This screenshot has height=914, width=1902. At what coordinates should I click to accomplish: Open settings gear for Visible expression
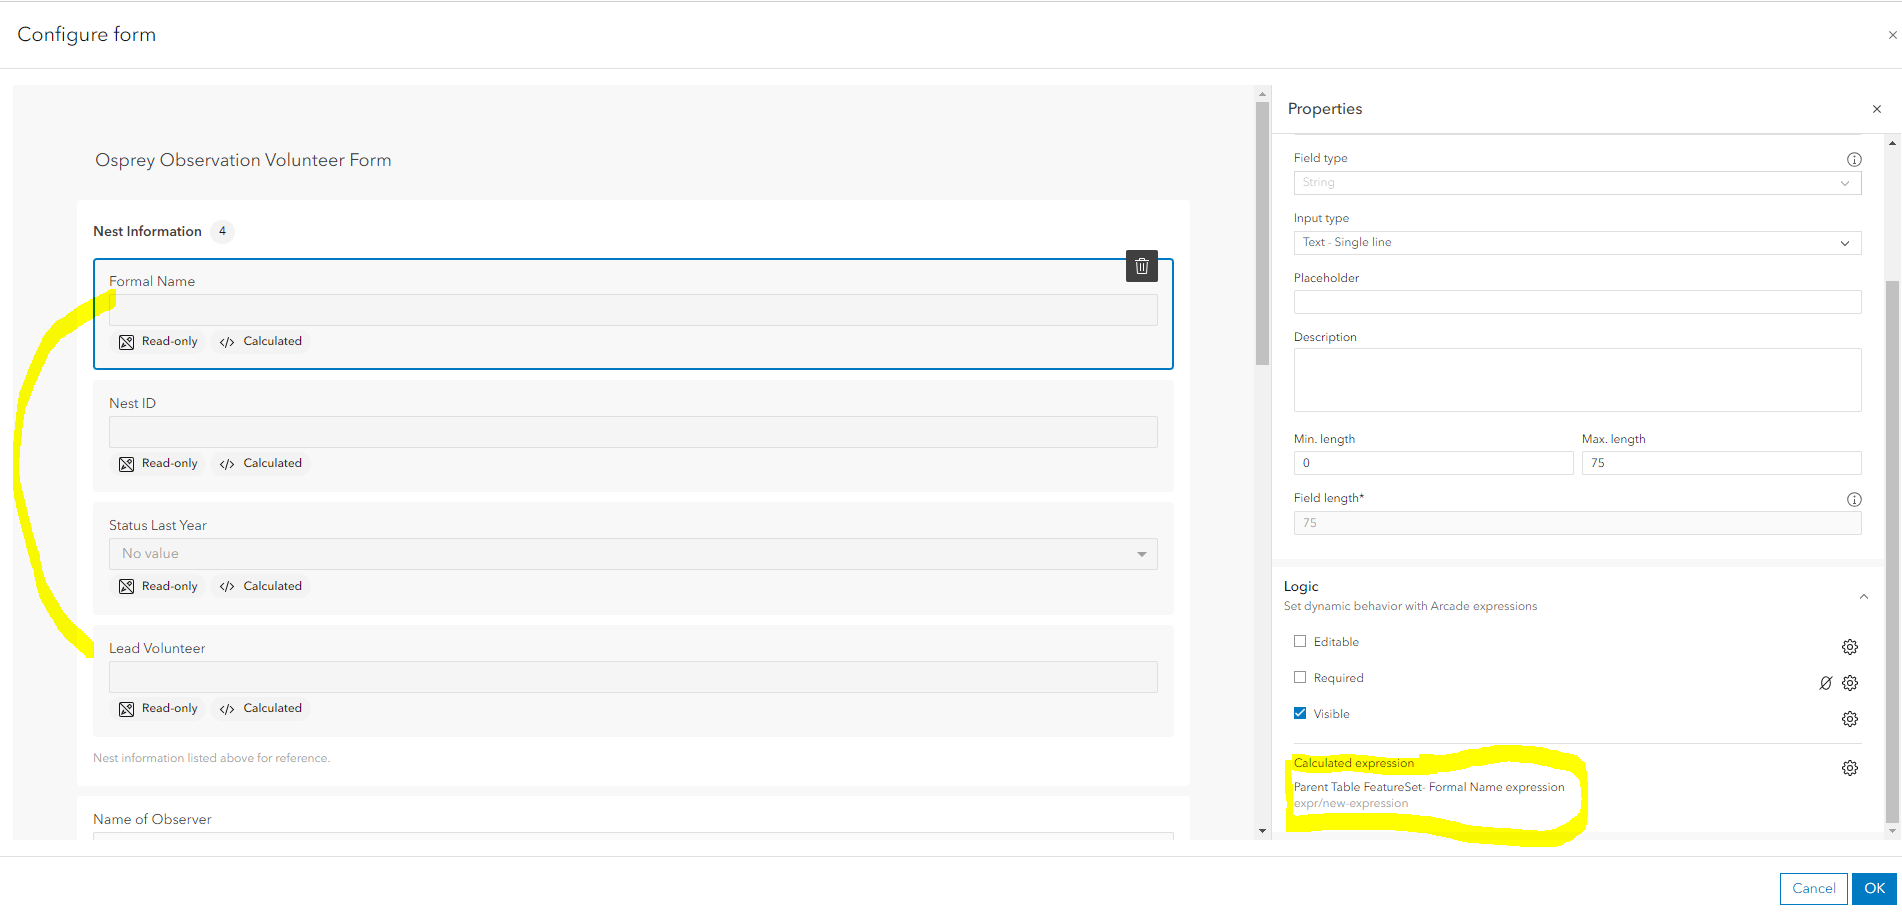pos(1850,719)
